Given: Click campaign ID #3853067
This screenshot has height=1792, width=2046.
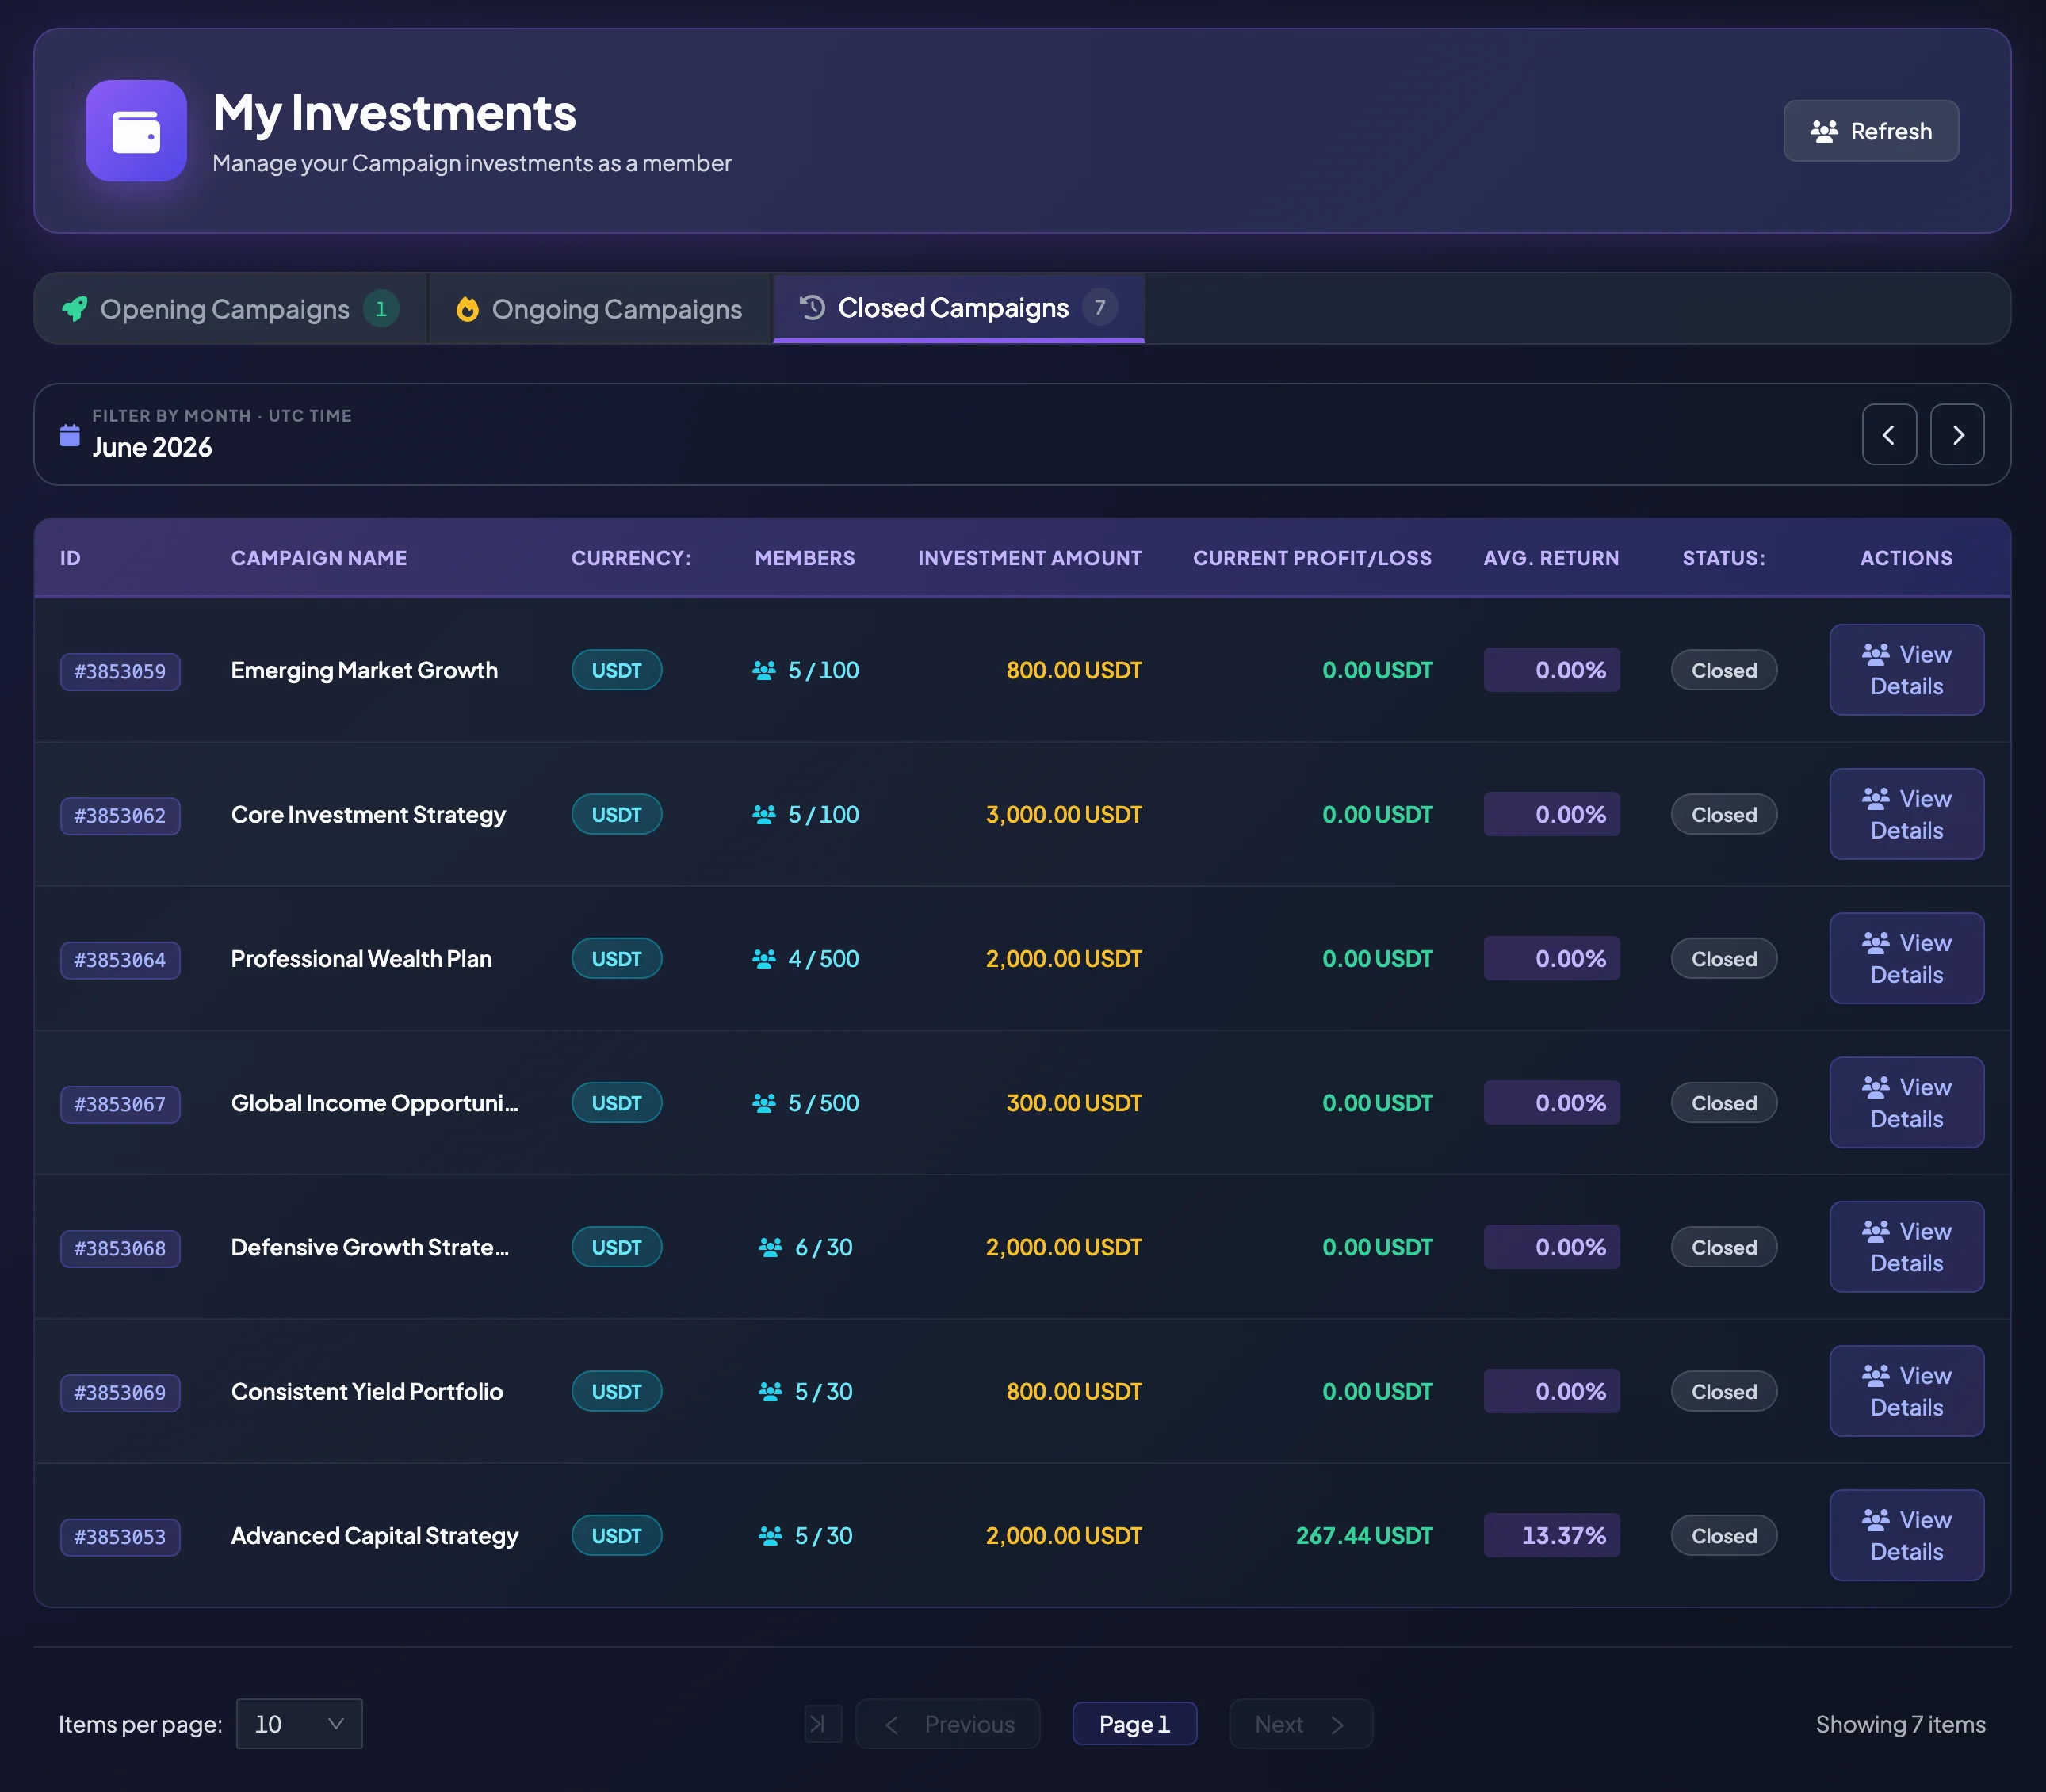Looking at the screenshot, I should point(120,1104).
